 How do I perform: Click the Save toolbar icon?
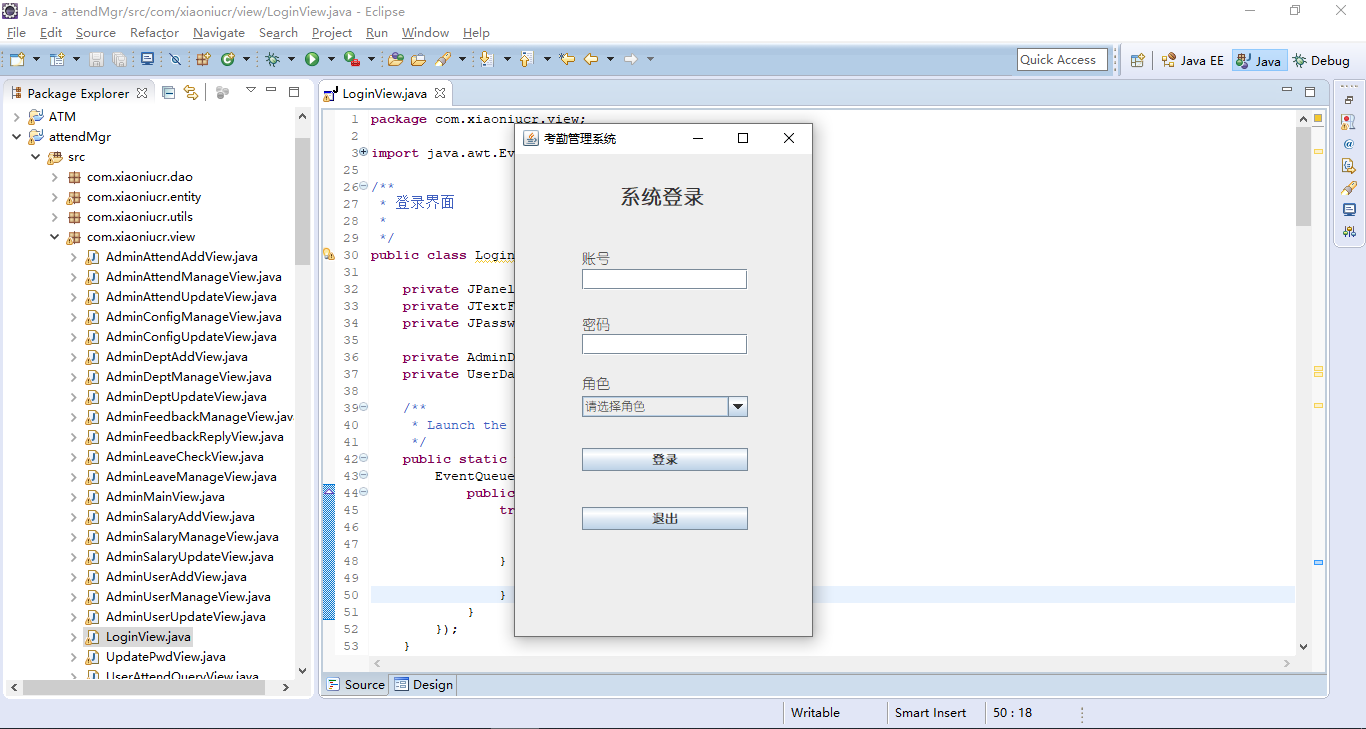point(96,59)
